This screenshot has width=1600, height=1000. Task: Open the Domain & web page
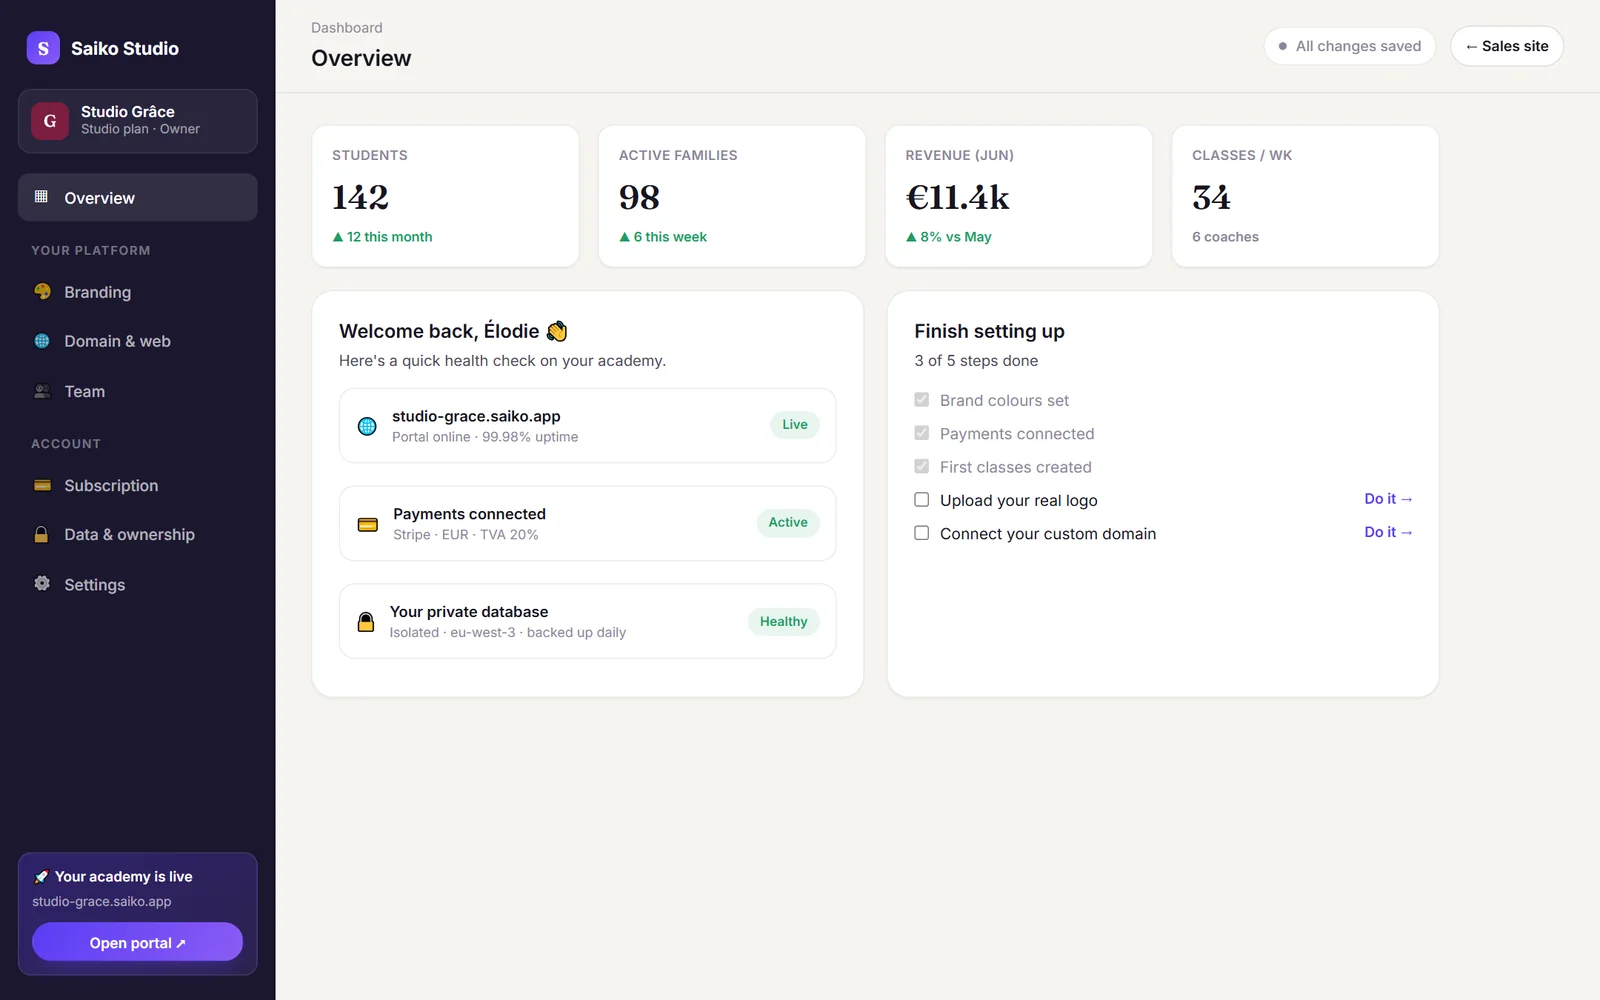(x=138, y=341)
